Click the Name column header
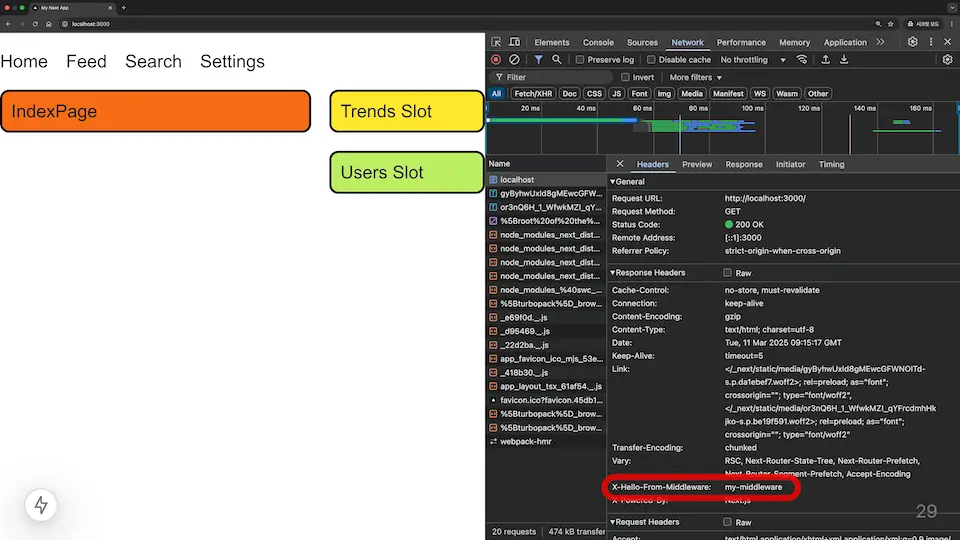The image size is (960, 540). tap(546, 163)
